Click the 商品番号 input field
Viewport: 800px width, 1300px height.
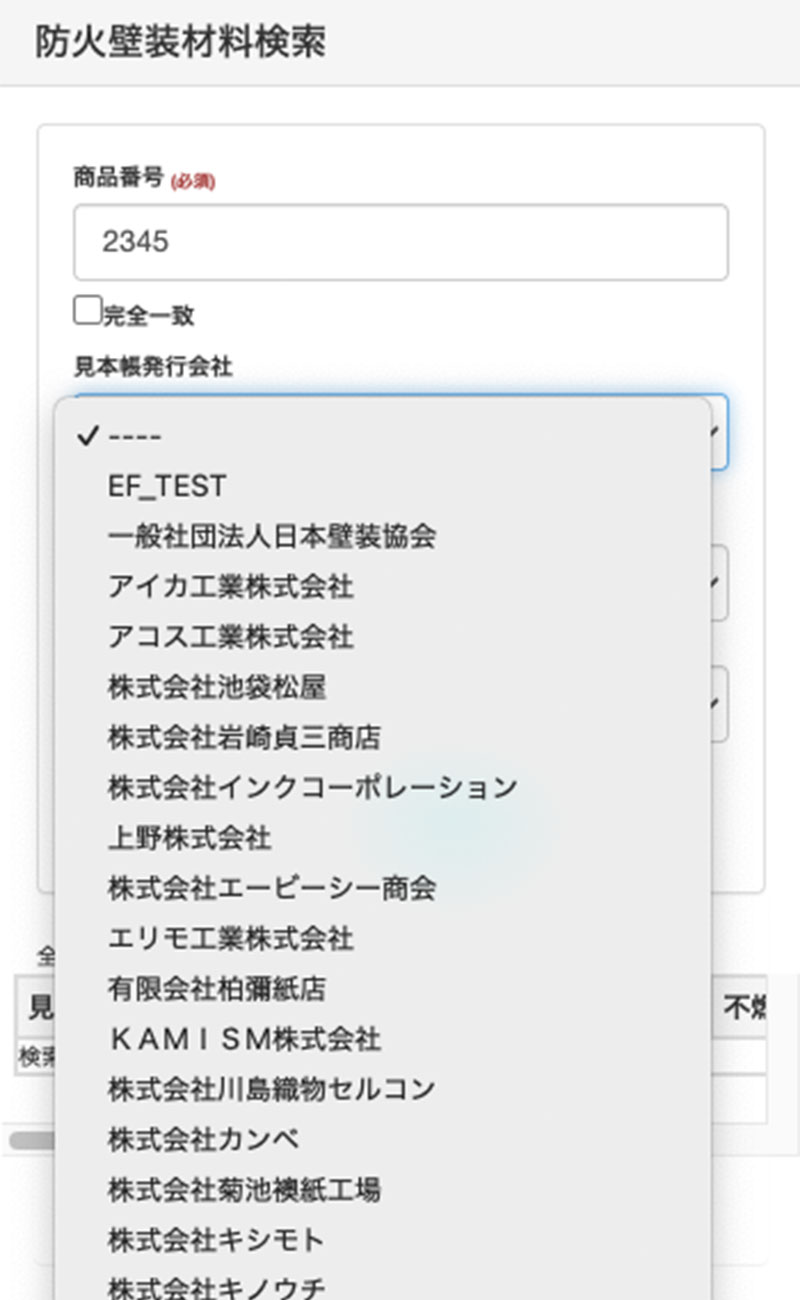point(400,242)
